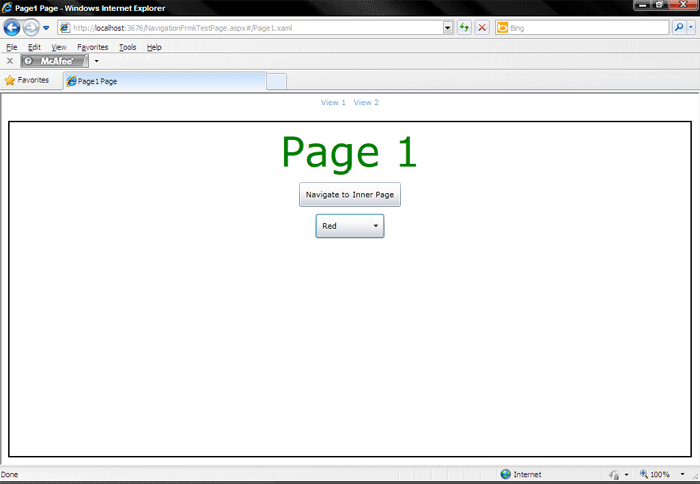Open the Red color combo box
The image size is (700, 484).
[x=350, y=226]
